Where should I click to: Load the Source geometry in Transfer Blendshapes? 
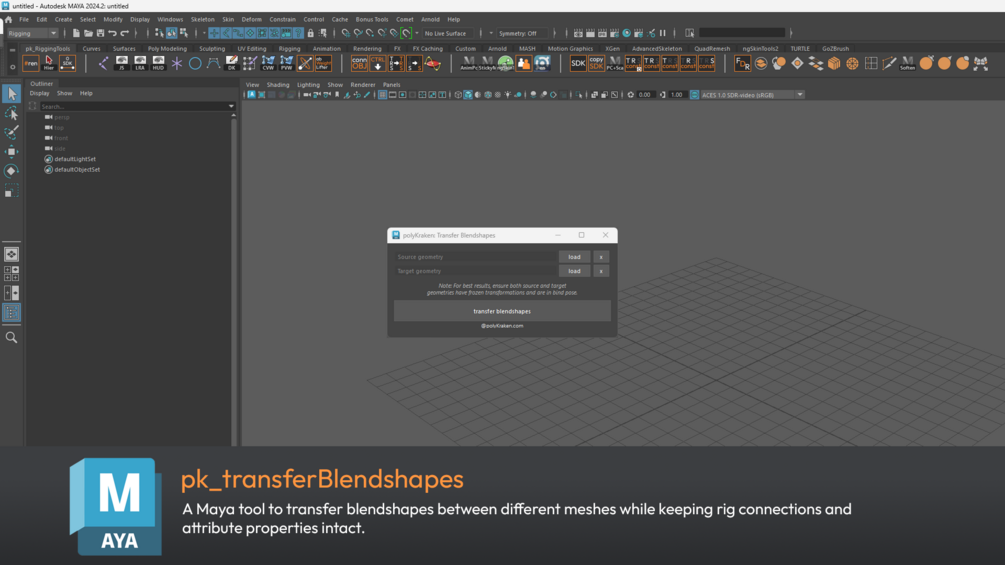click(x=574, y=257)
